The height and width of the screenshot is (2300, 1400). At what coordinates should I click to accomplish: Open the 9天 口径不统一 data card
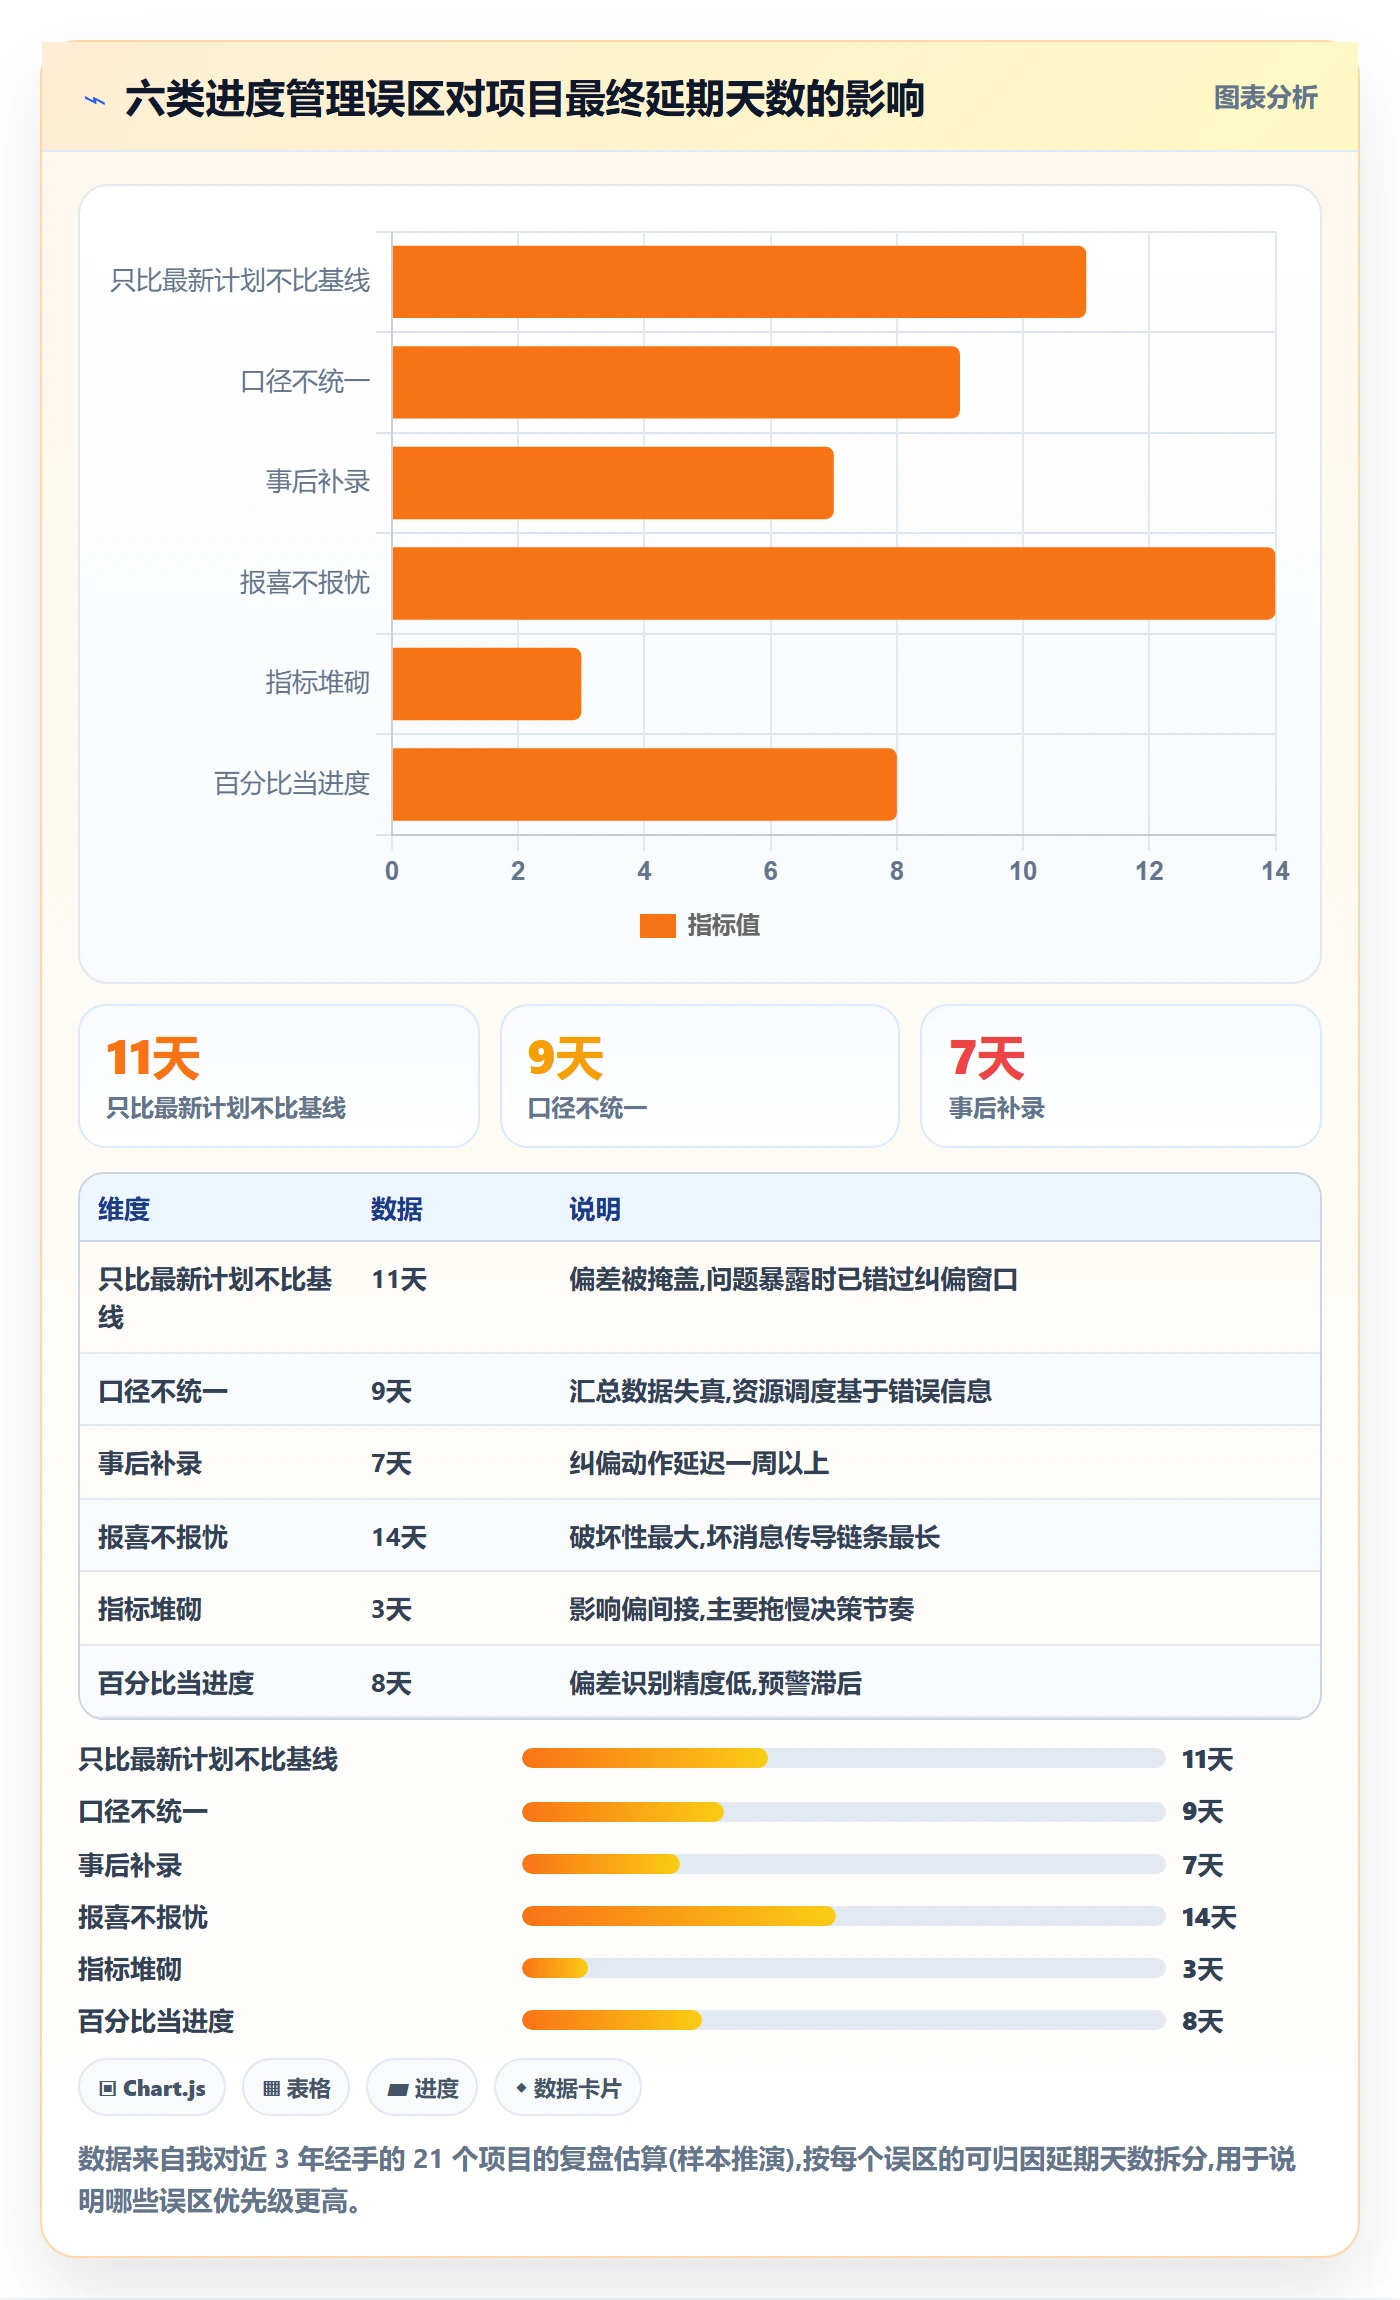click(700, 1076)
